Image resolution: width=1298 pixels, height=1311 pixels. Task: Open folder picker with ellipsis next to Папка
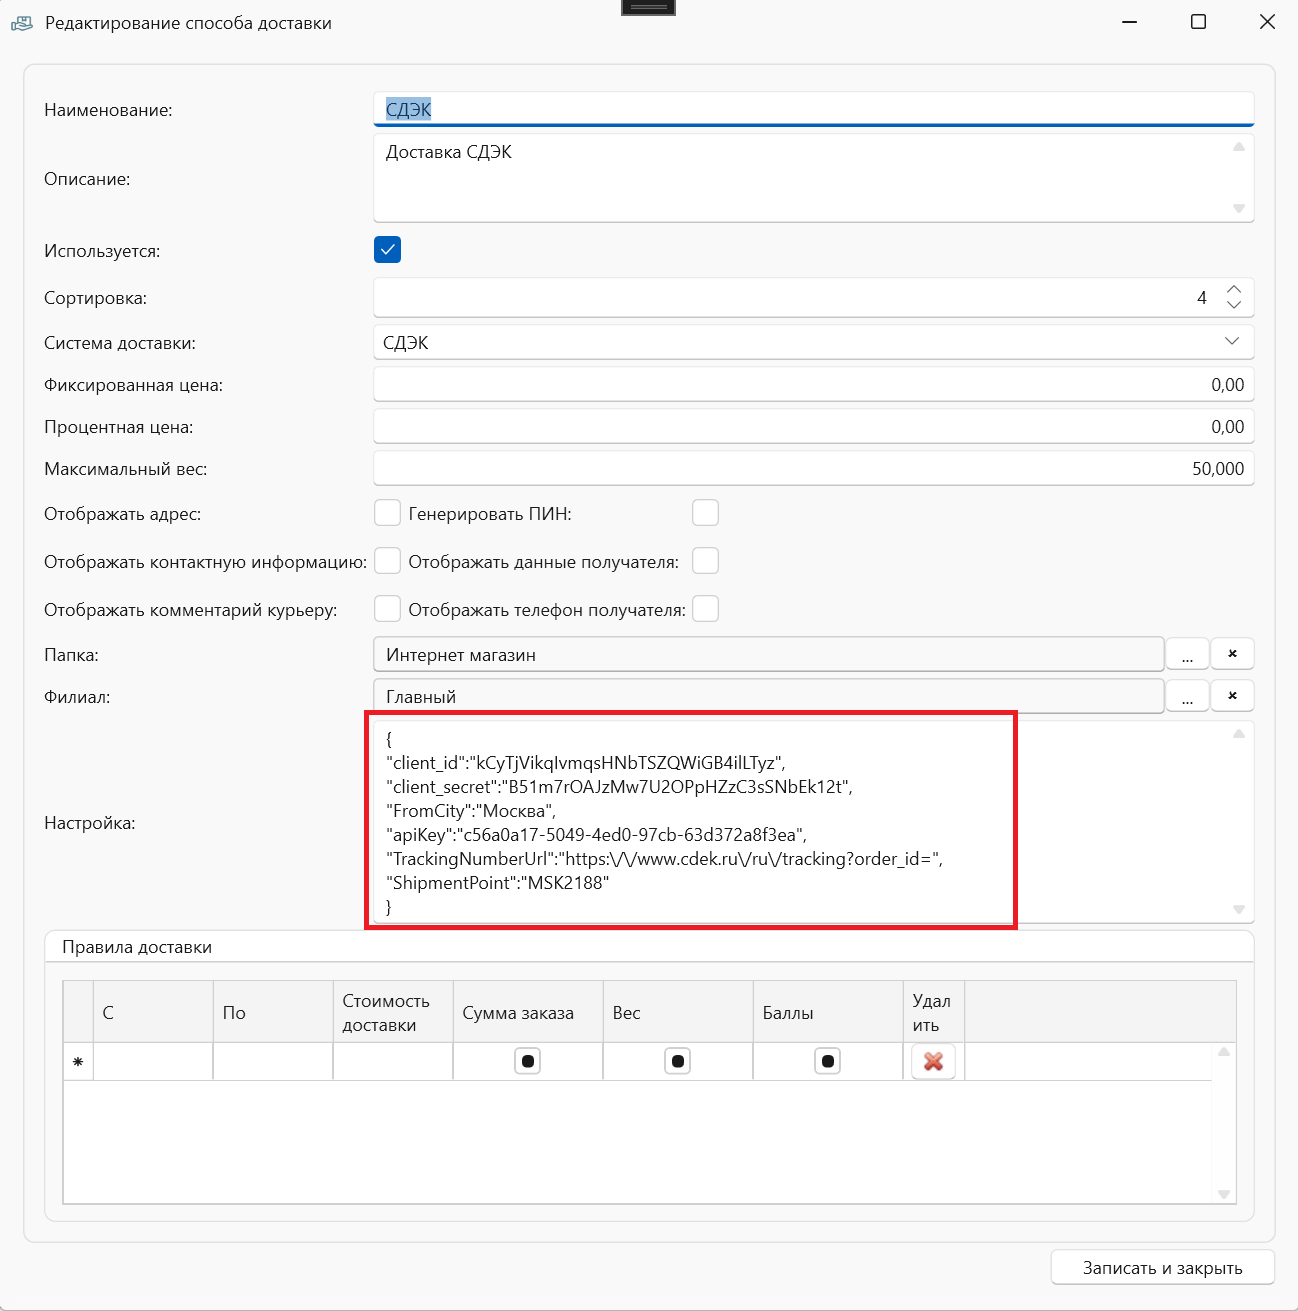1187,655
